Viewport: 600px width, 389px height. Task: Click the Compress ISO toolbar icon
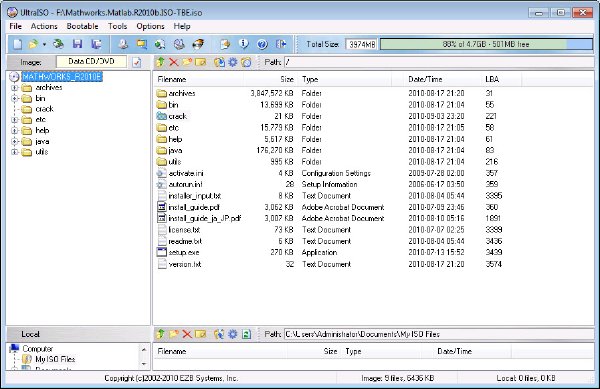pos(142,44)
